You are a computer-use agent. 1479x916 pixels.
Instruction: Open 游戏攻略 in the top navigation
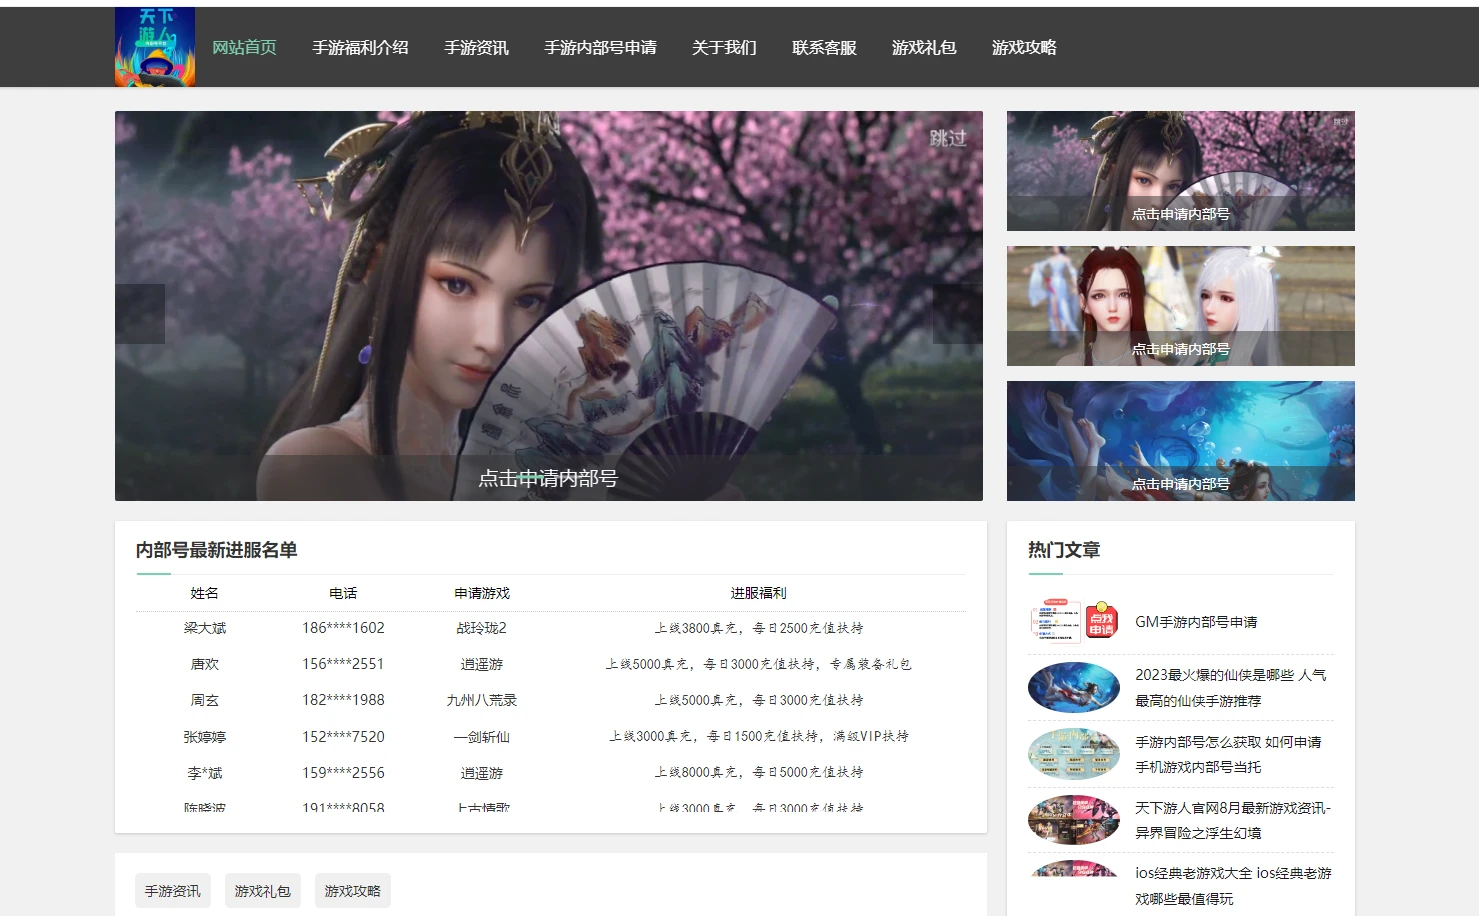coord(1024,47)
